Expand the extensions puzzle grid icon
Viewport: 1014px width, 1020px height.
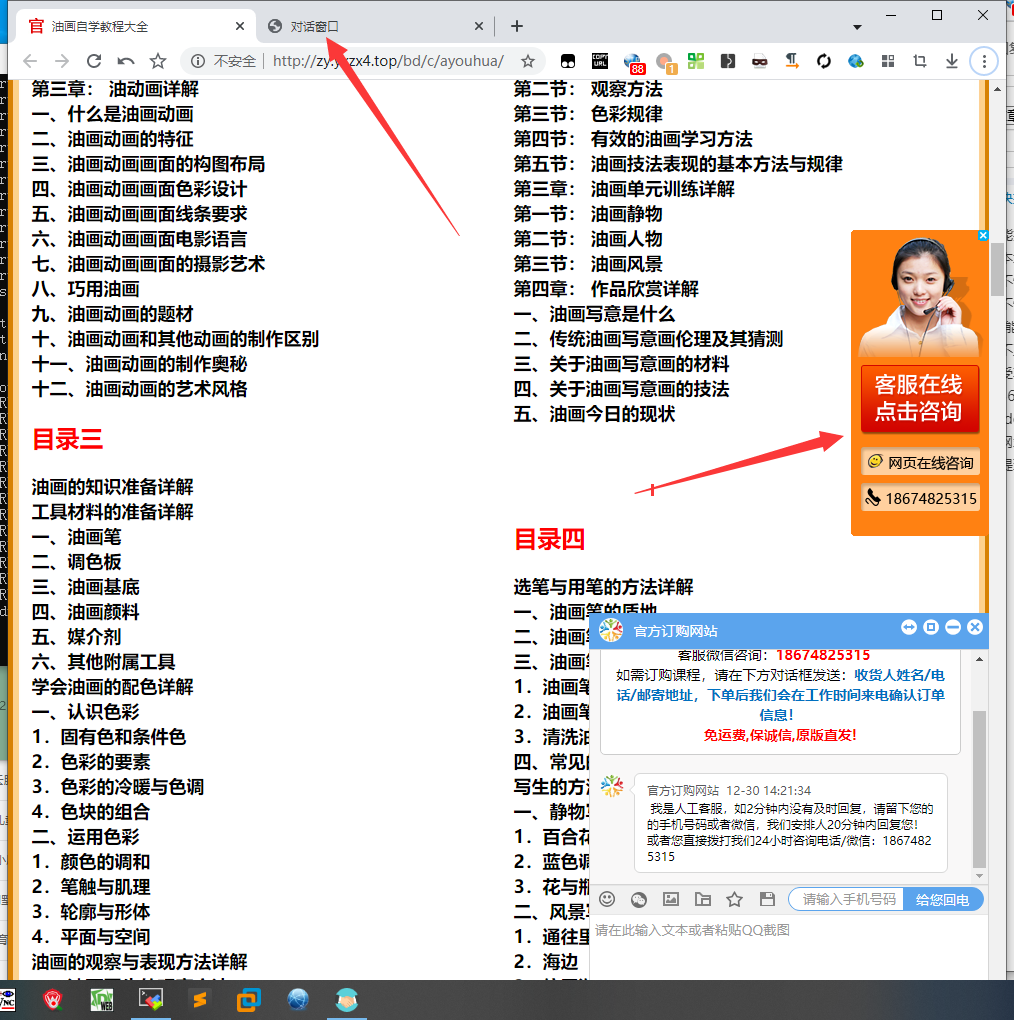click(x=886, y=61)
